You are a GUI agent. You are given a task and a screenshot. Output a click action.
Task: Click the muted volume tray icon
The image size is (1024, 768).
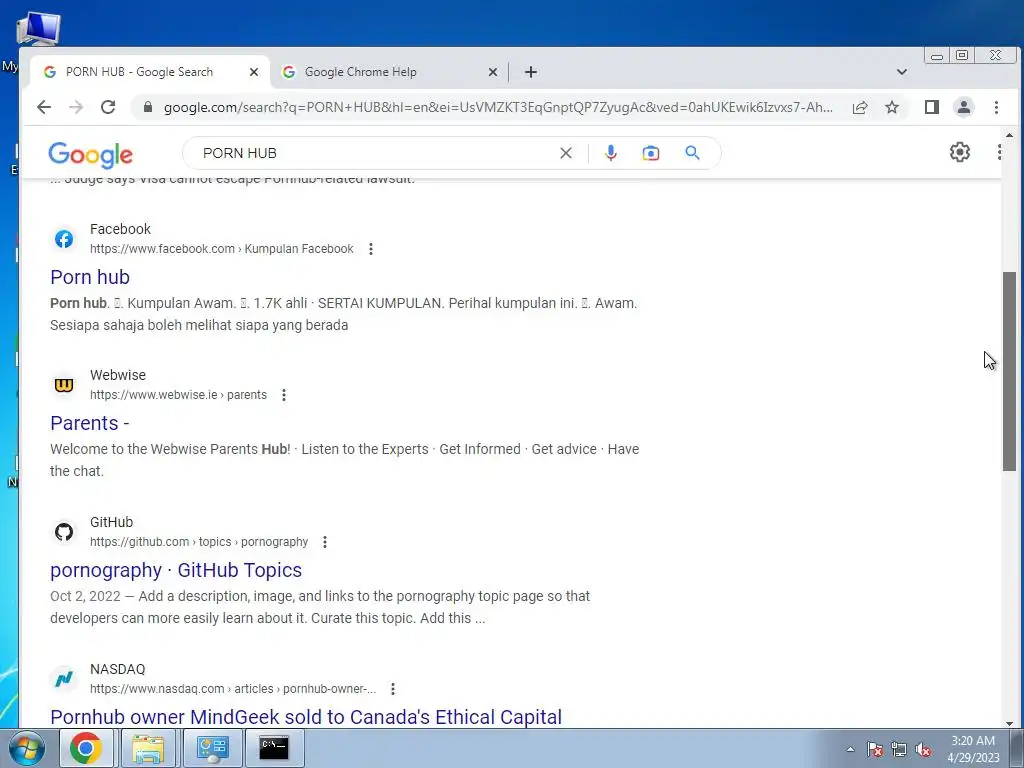pyautogui.click(x=923, y=749)
